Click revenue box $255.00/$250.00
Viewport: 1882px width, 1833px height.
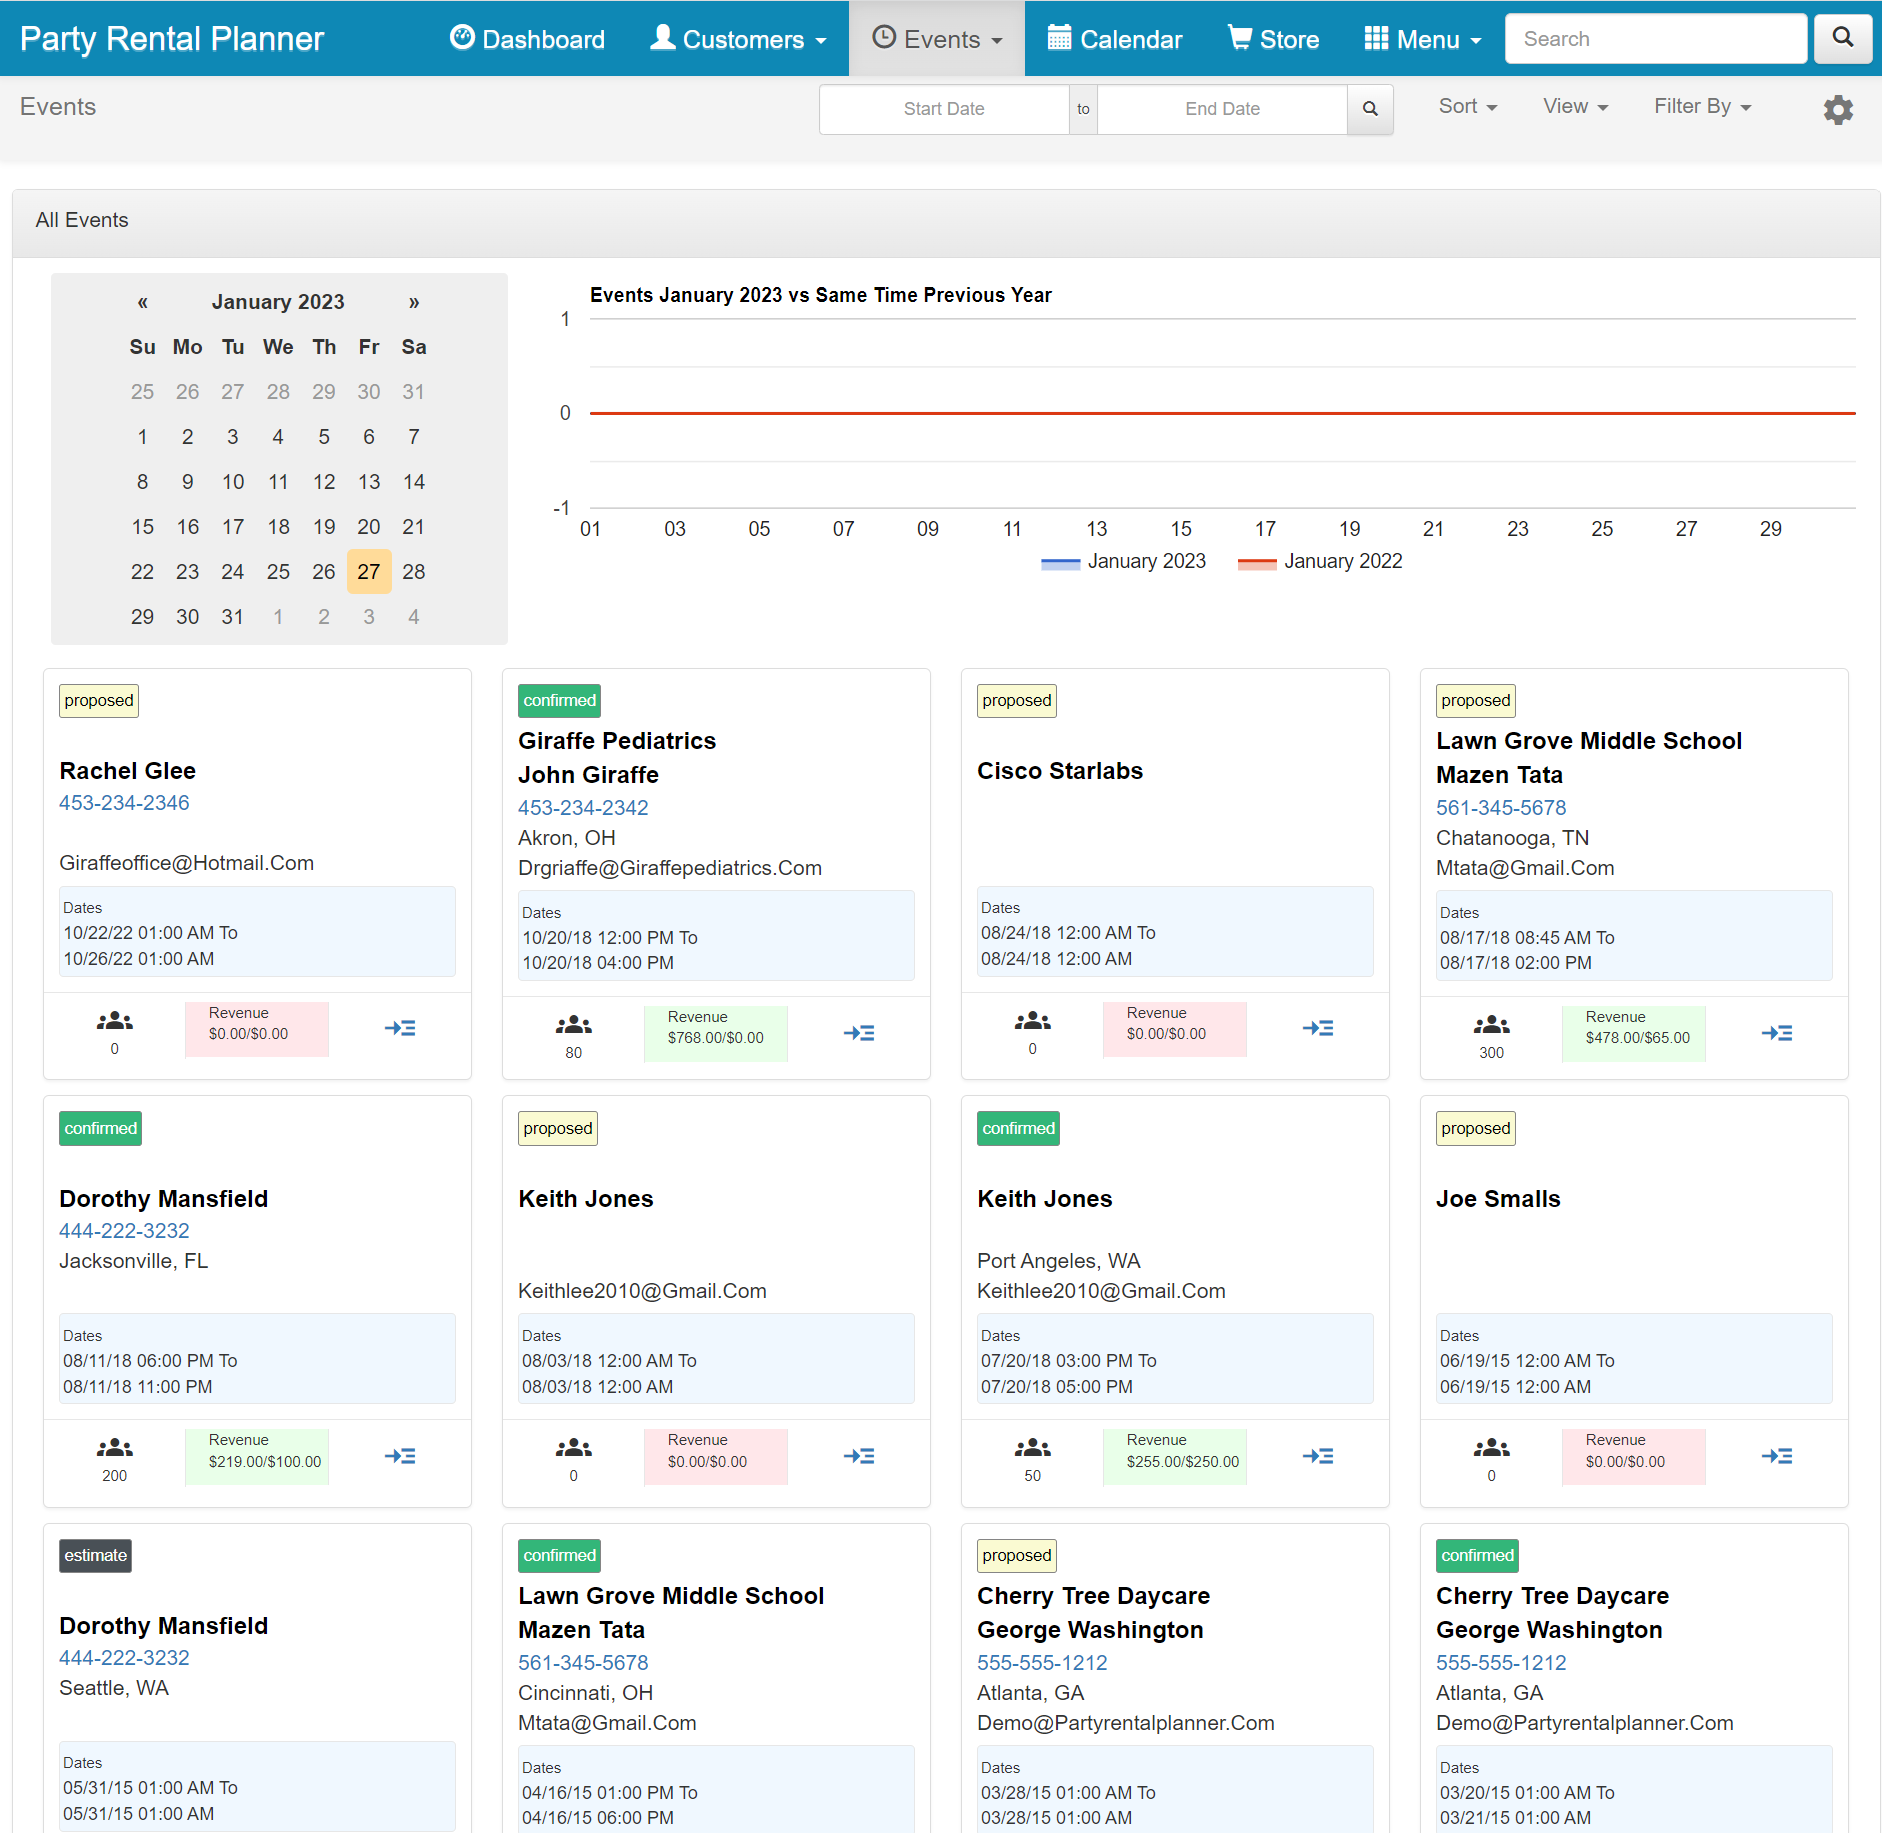pyautogui.click(x=1175, y=1457)
